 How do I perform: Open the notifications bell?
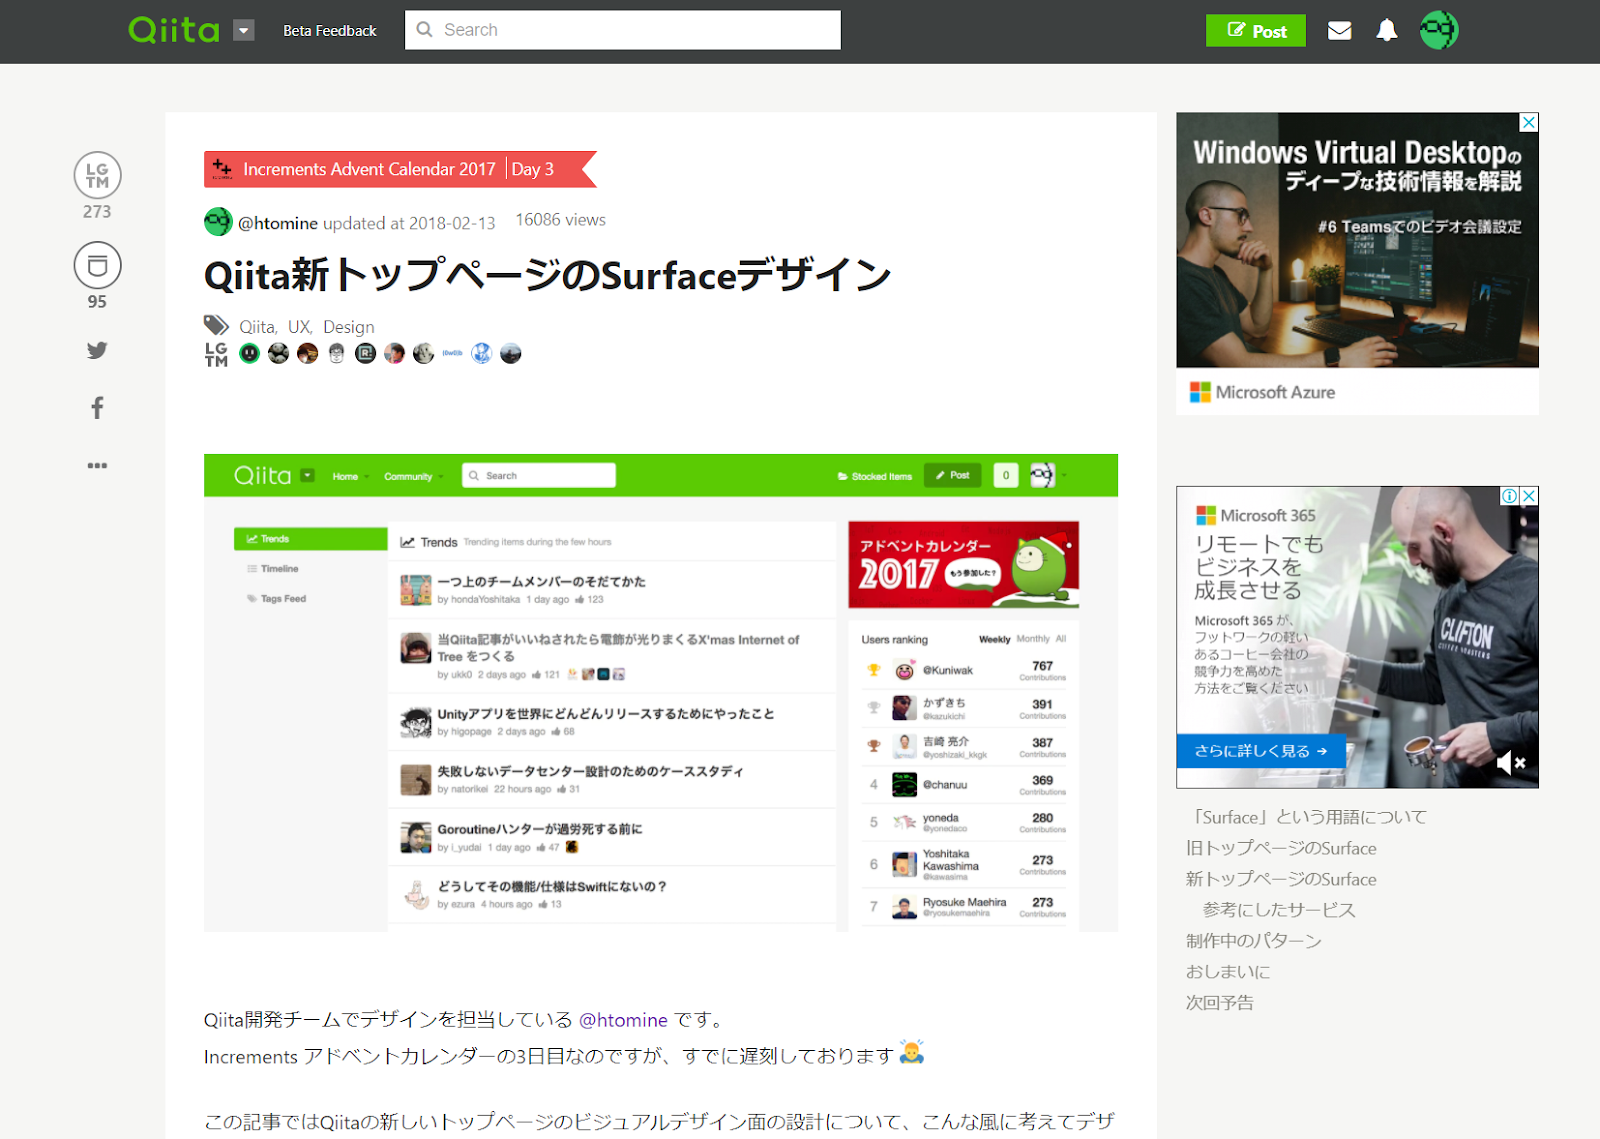tap(1386, 30)
